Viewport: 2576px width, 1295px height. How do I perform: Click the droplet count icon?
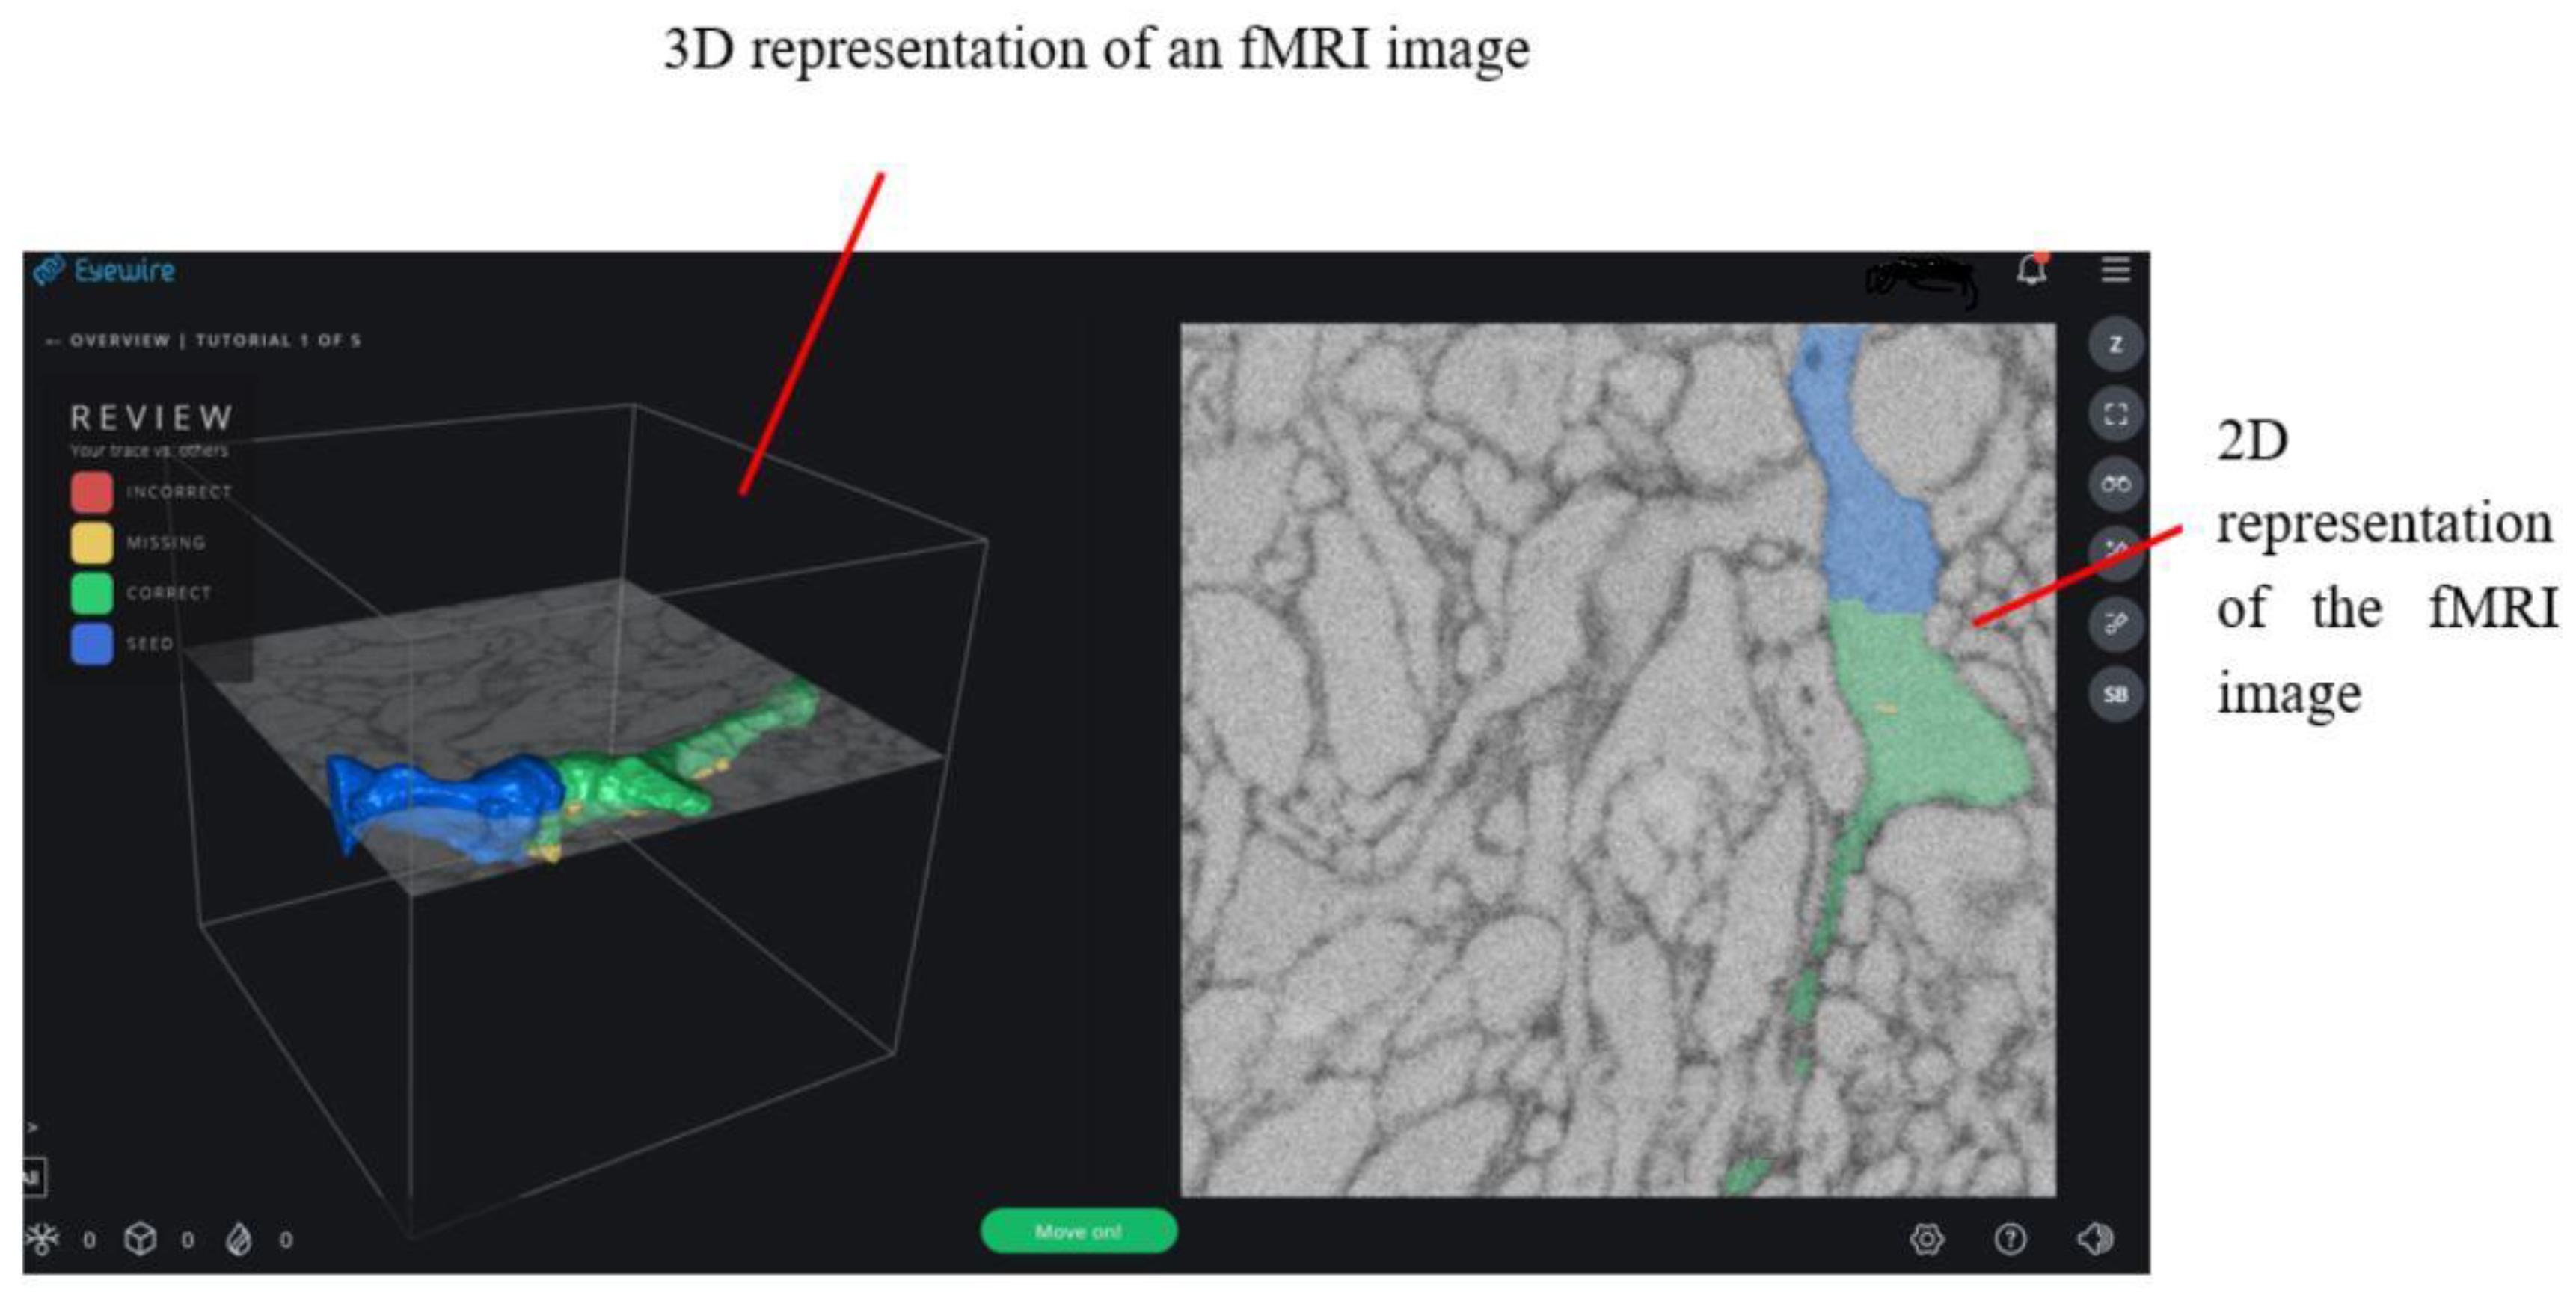[239, 1239]
